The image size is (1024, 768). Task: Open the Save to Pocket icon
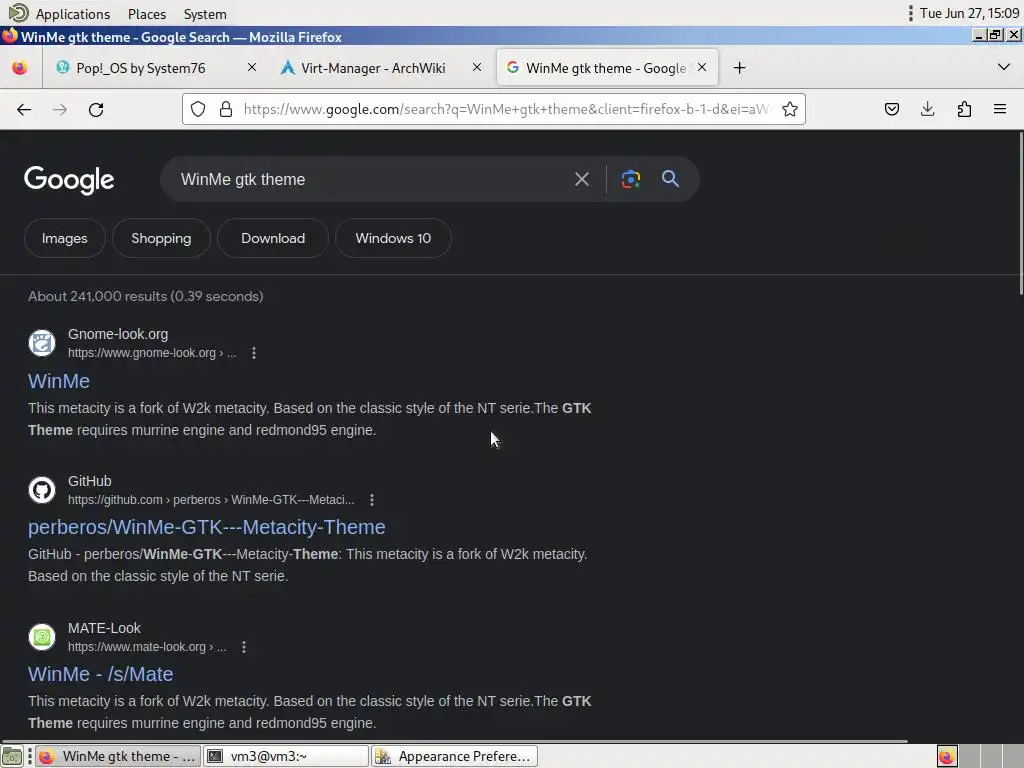tap(891, 109)
